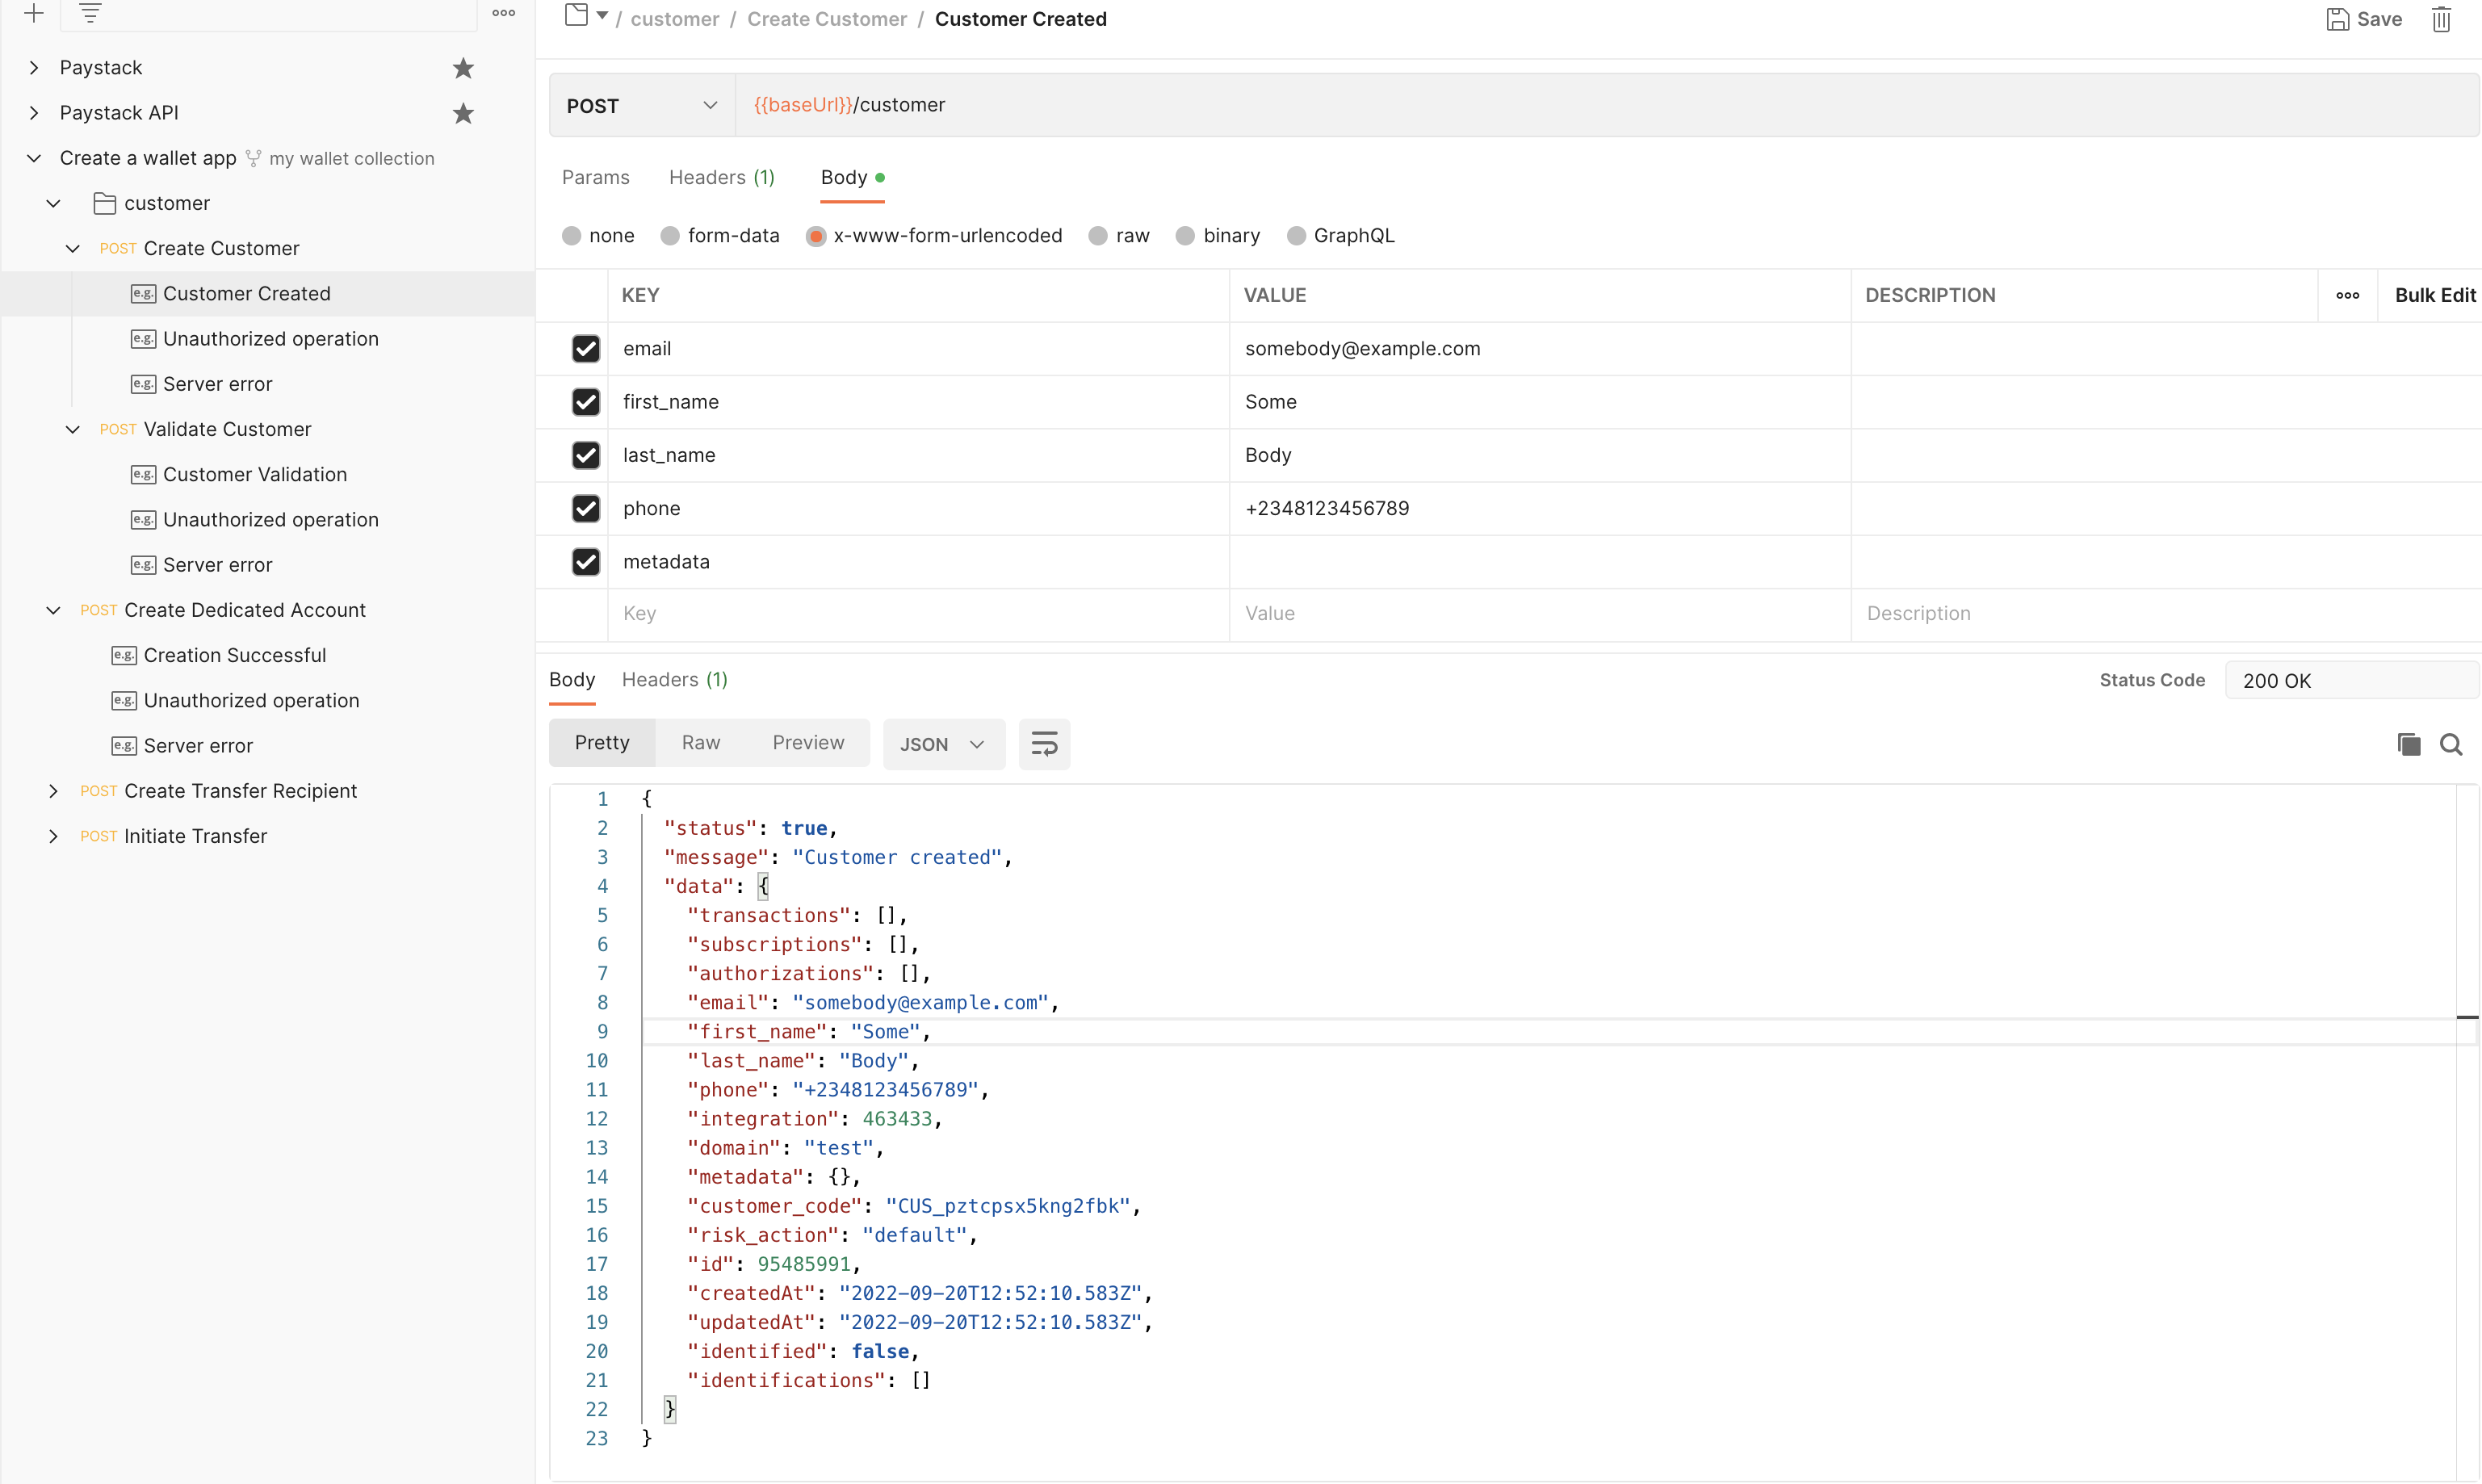This screenshot has width=2482, height=1484.
Task: Search within the response body
Action: click(x=2450, y=744)
